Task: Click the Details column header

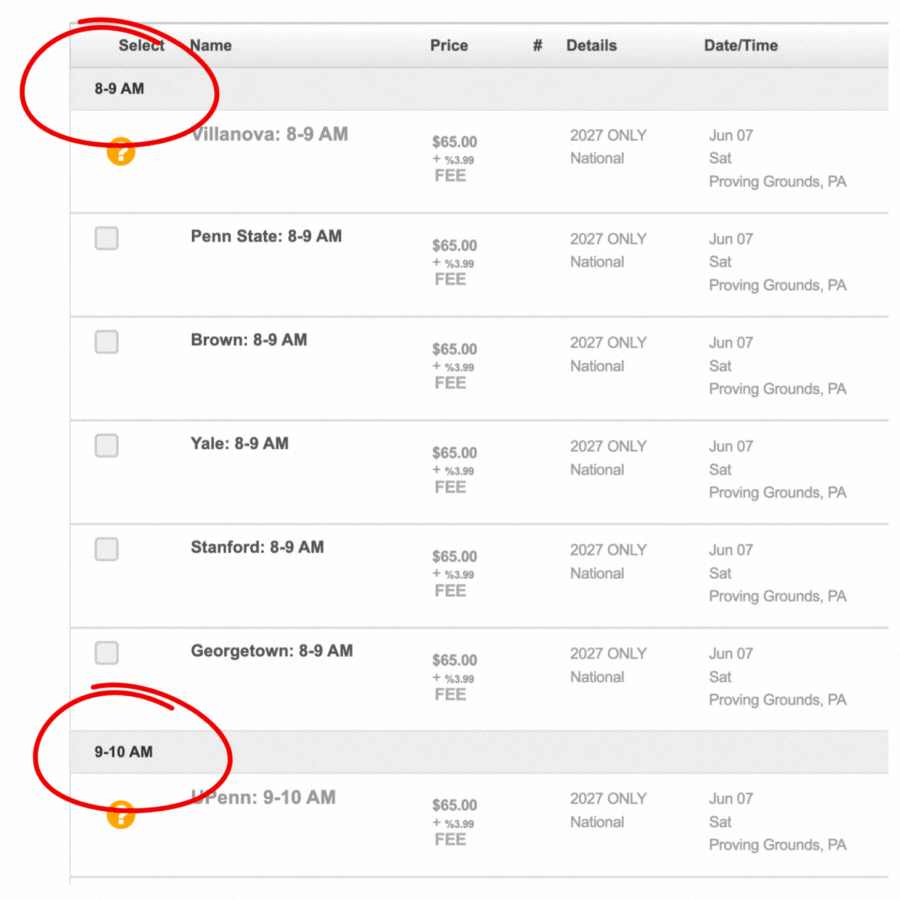Action: (591, 45)
